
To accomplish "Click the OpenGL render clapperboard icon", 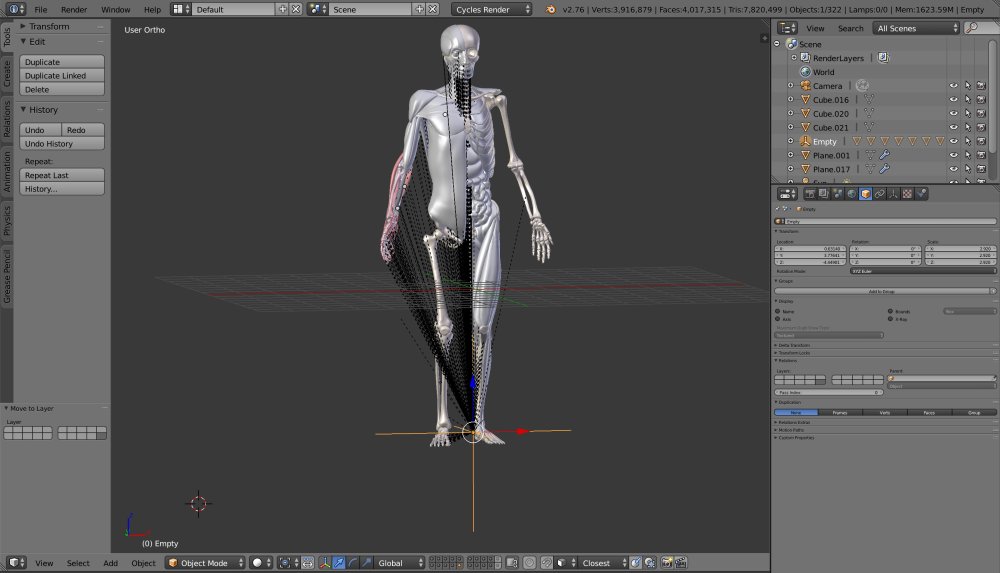I will coord(680,563).
